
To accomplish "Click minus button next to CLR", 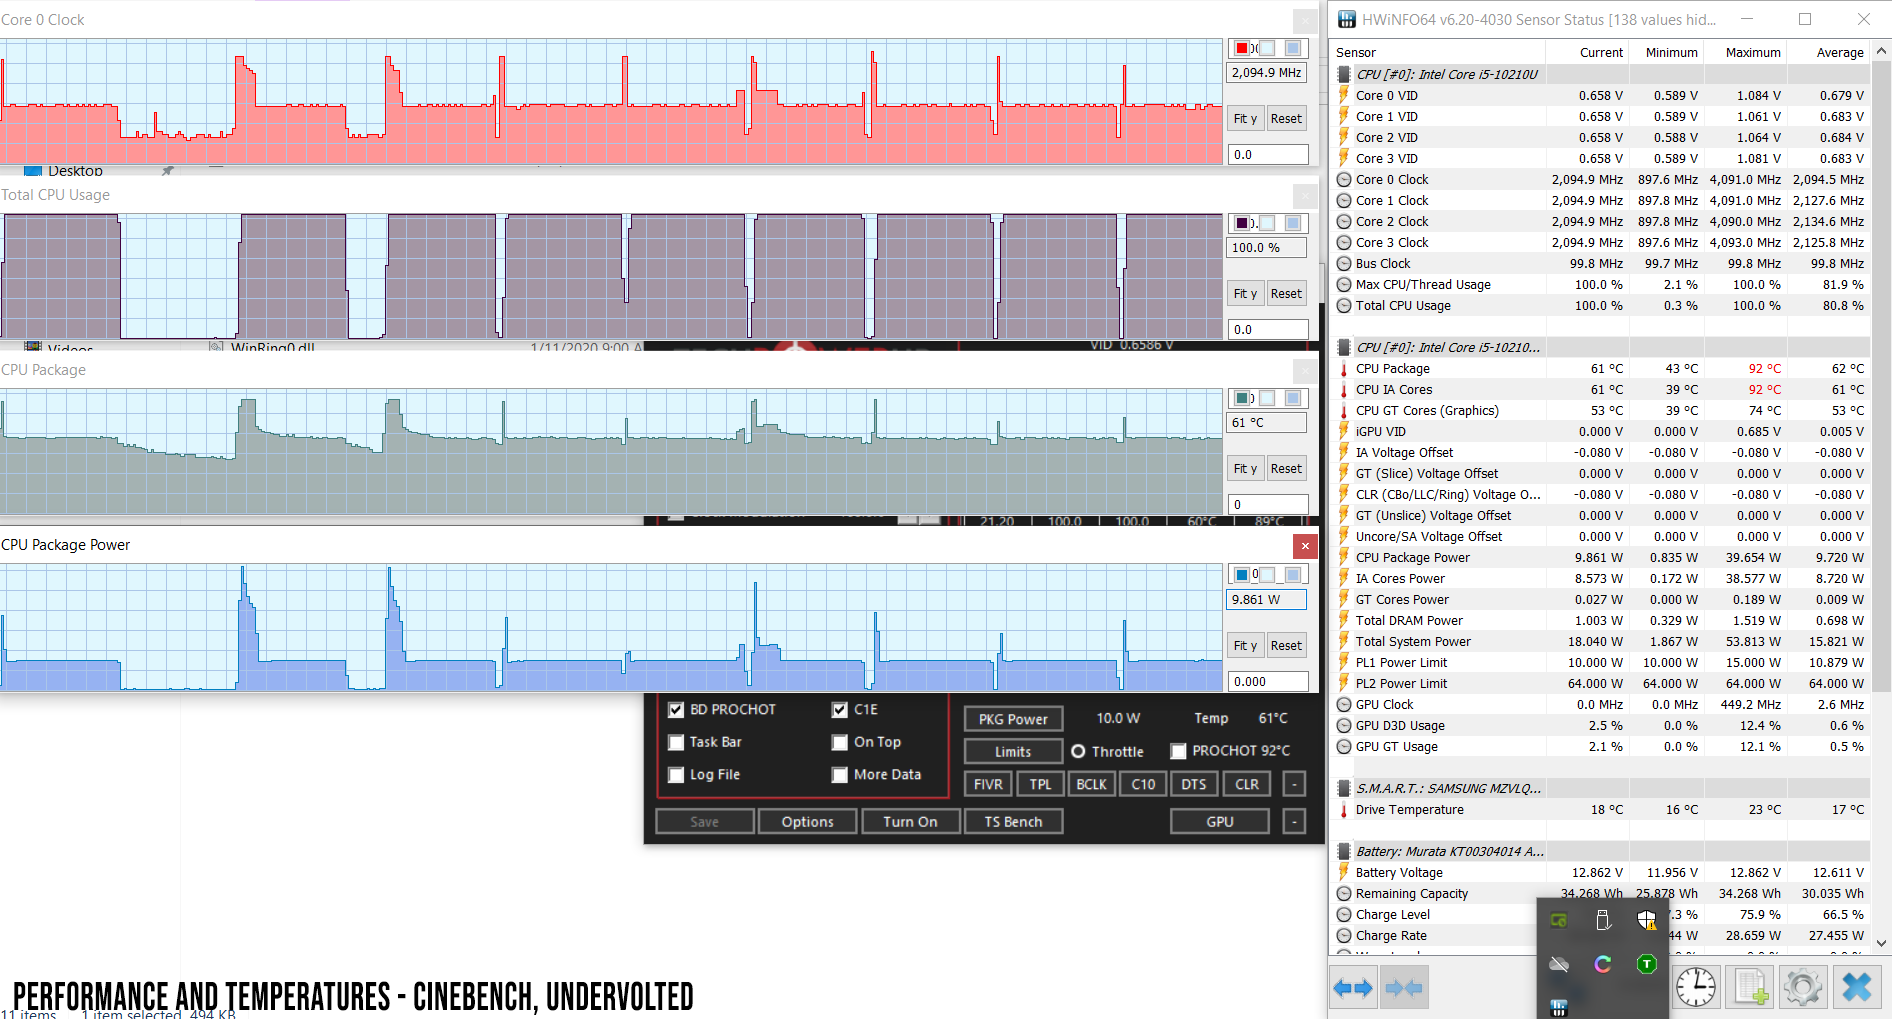I will (x=1294, y=784).
